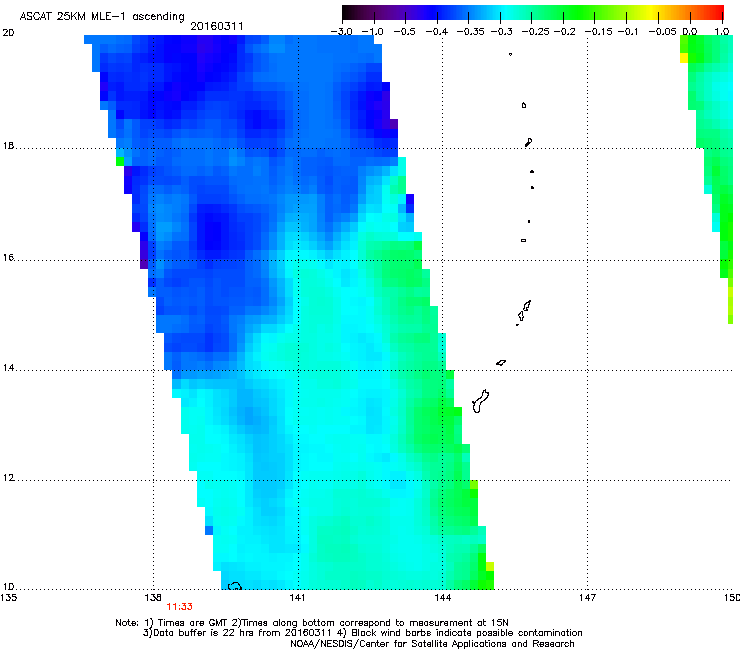Screen dimensions: 740x650
Task: Click the longitude axis label "138"
Action: 153,598
